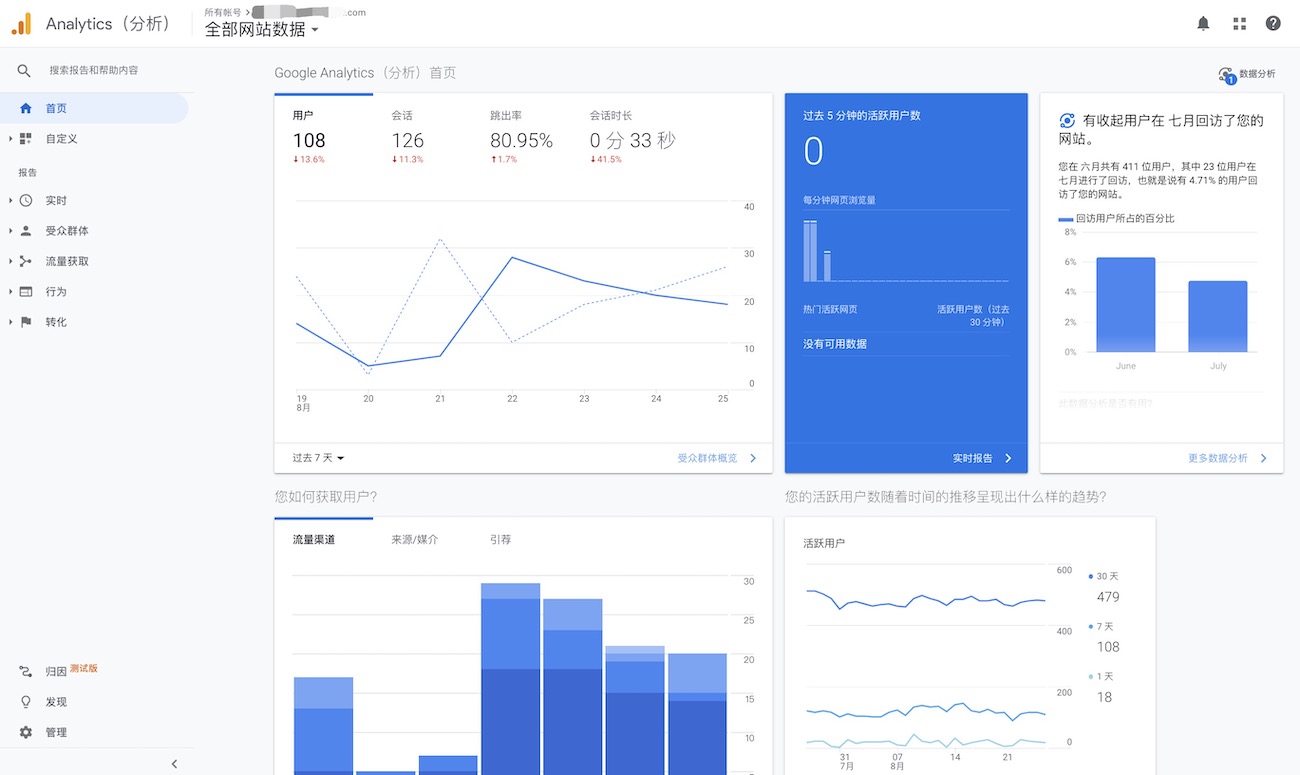The image size is (1300, 775).
Task: Click the 回访用户所占的百分比 legend swatch
Action: point(1066,219)
